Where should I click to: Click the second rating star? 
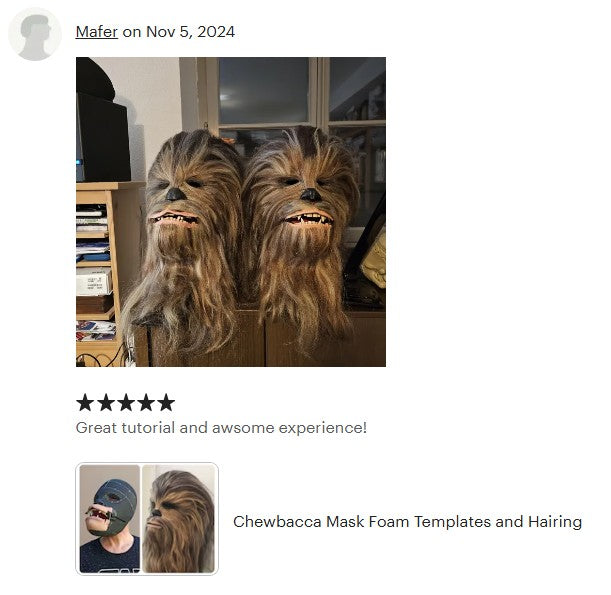tap(105, 403)
